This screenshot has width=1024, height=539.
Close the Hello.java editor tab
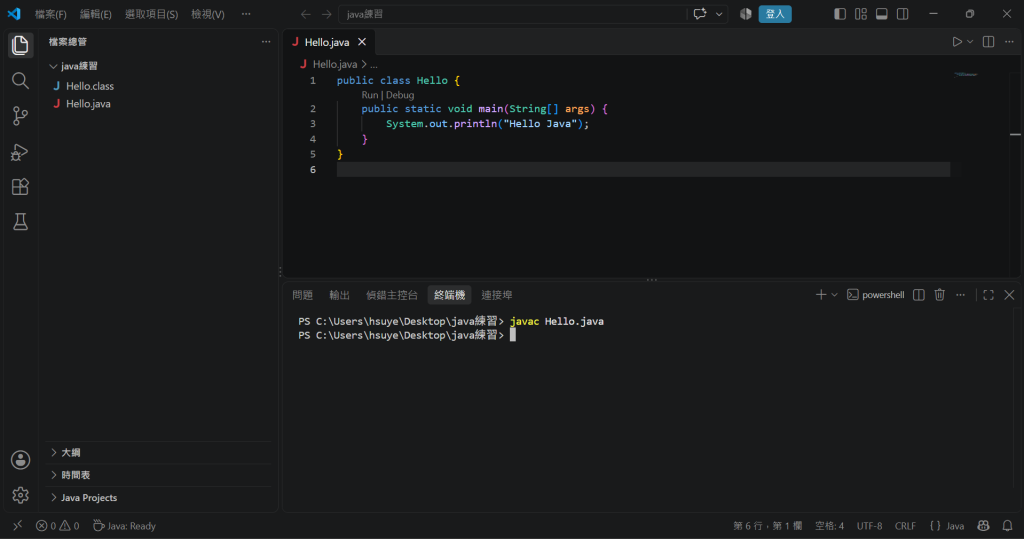pyautogui.click(x=362, y=42)
